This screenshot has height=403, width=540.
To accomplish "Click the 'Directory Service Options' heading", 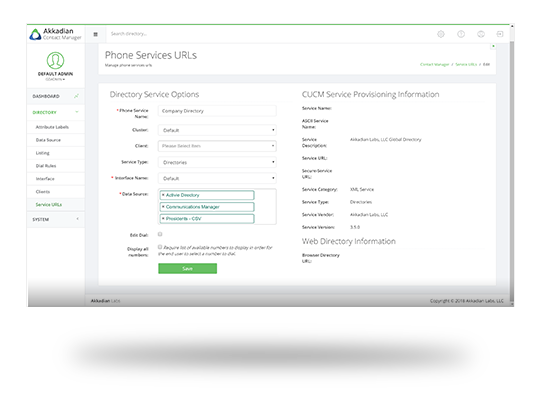I will (154, 94).
